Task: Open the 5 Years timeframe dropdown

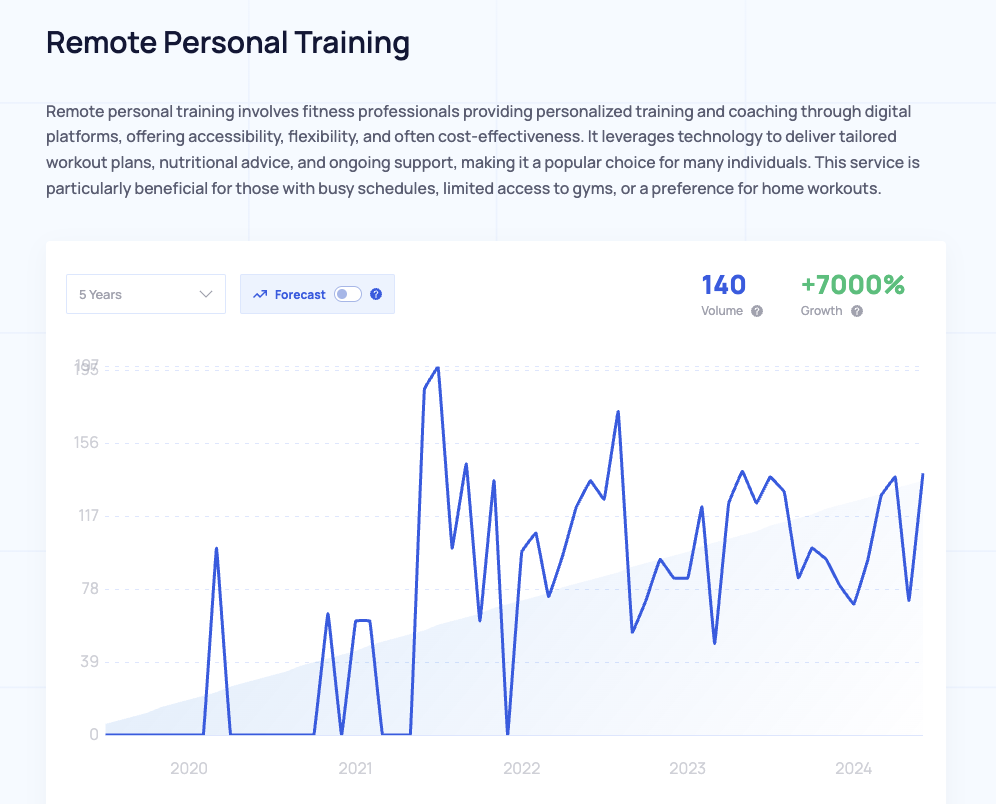Action: tap(145, 293)
